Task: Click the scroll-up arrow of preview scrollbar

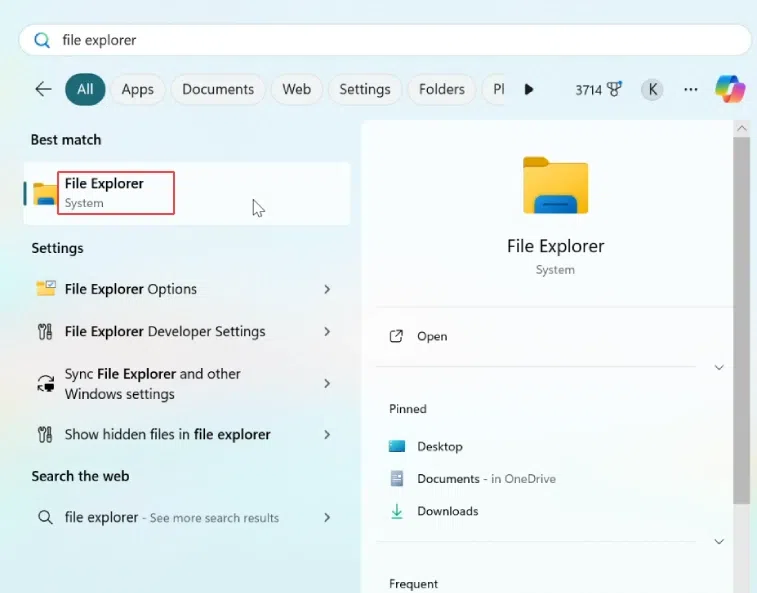Action: 742,128
